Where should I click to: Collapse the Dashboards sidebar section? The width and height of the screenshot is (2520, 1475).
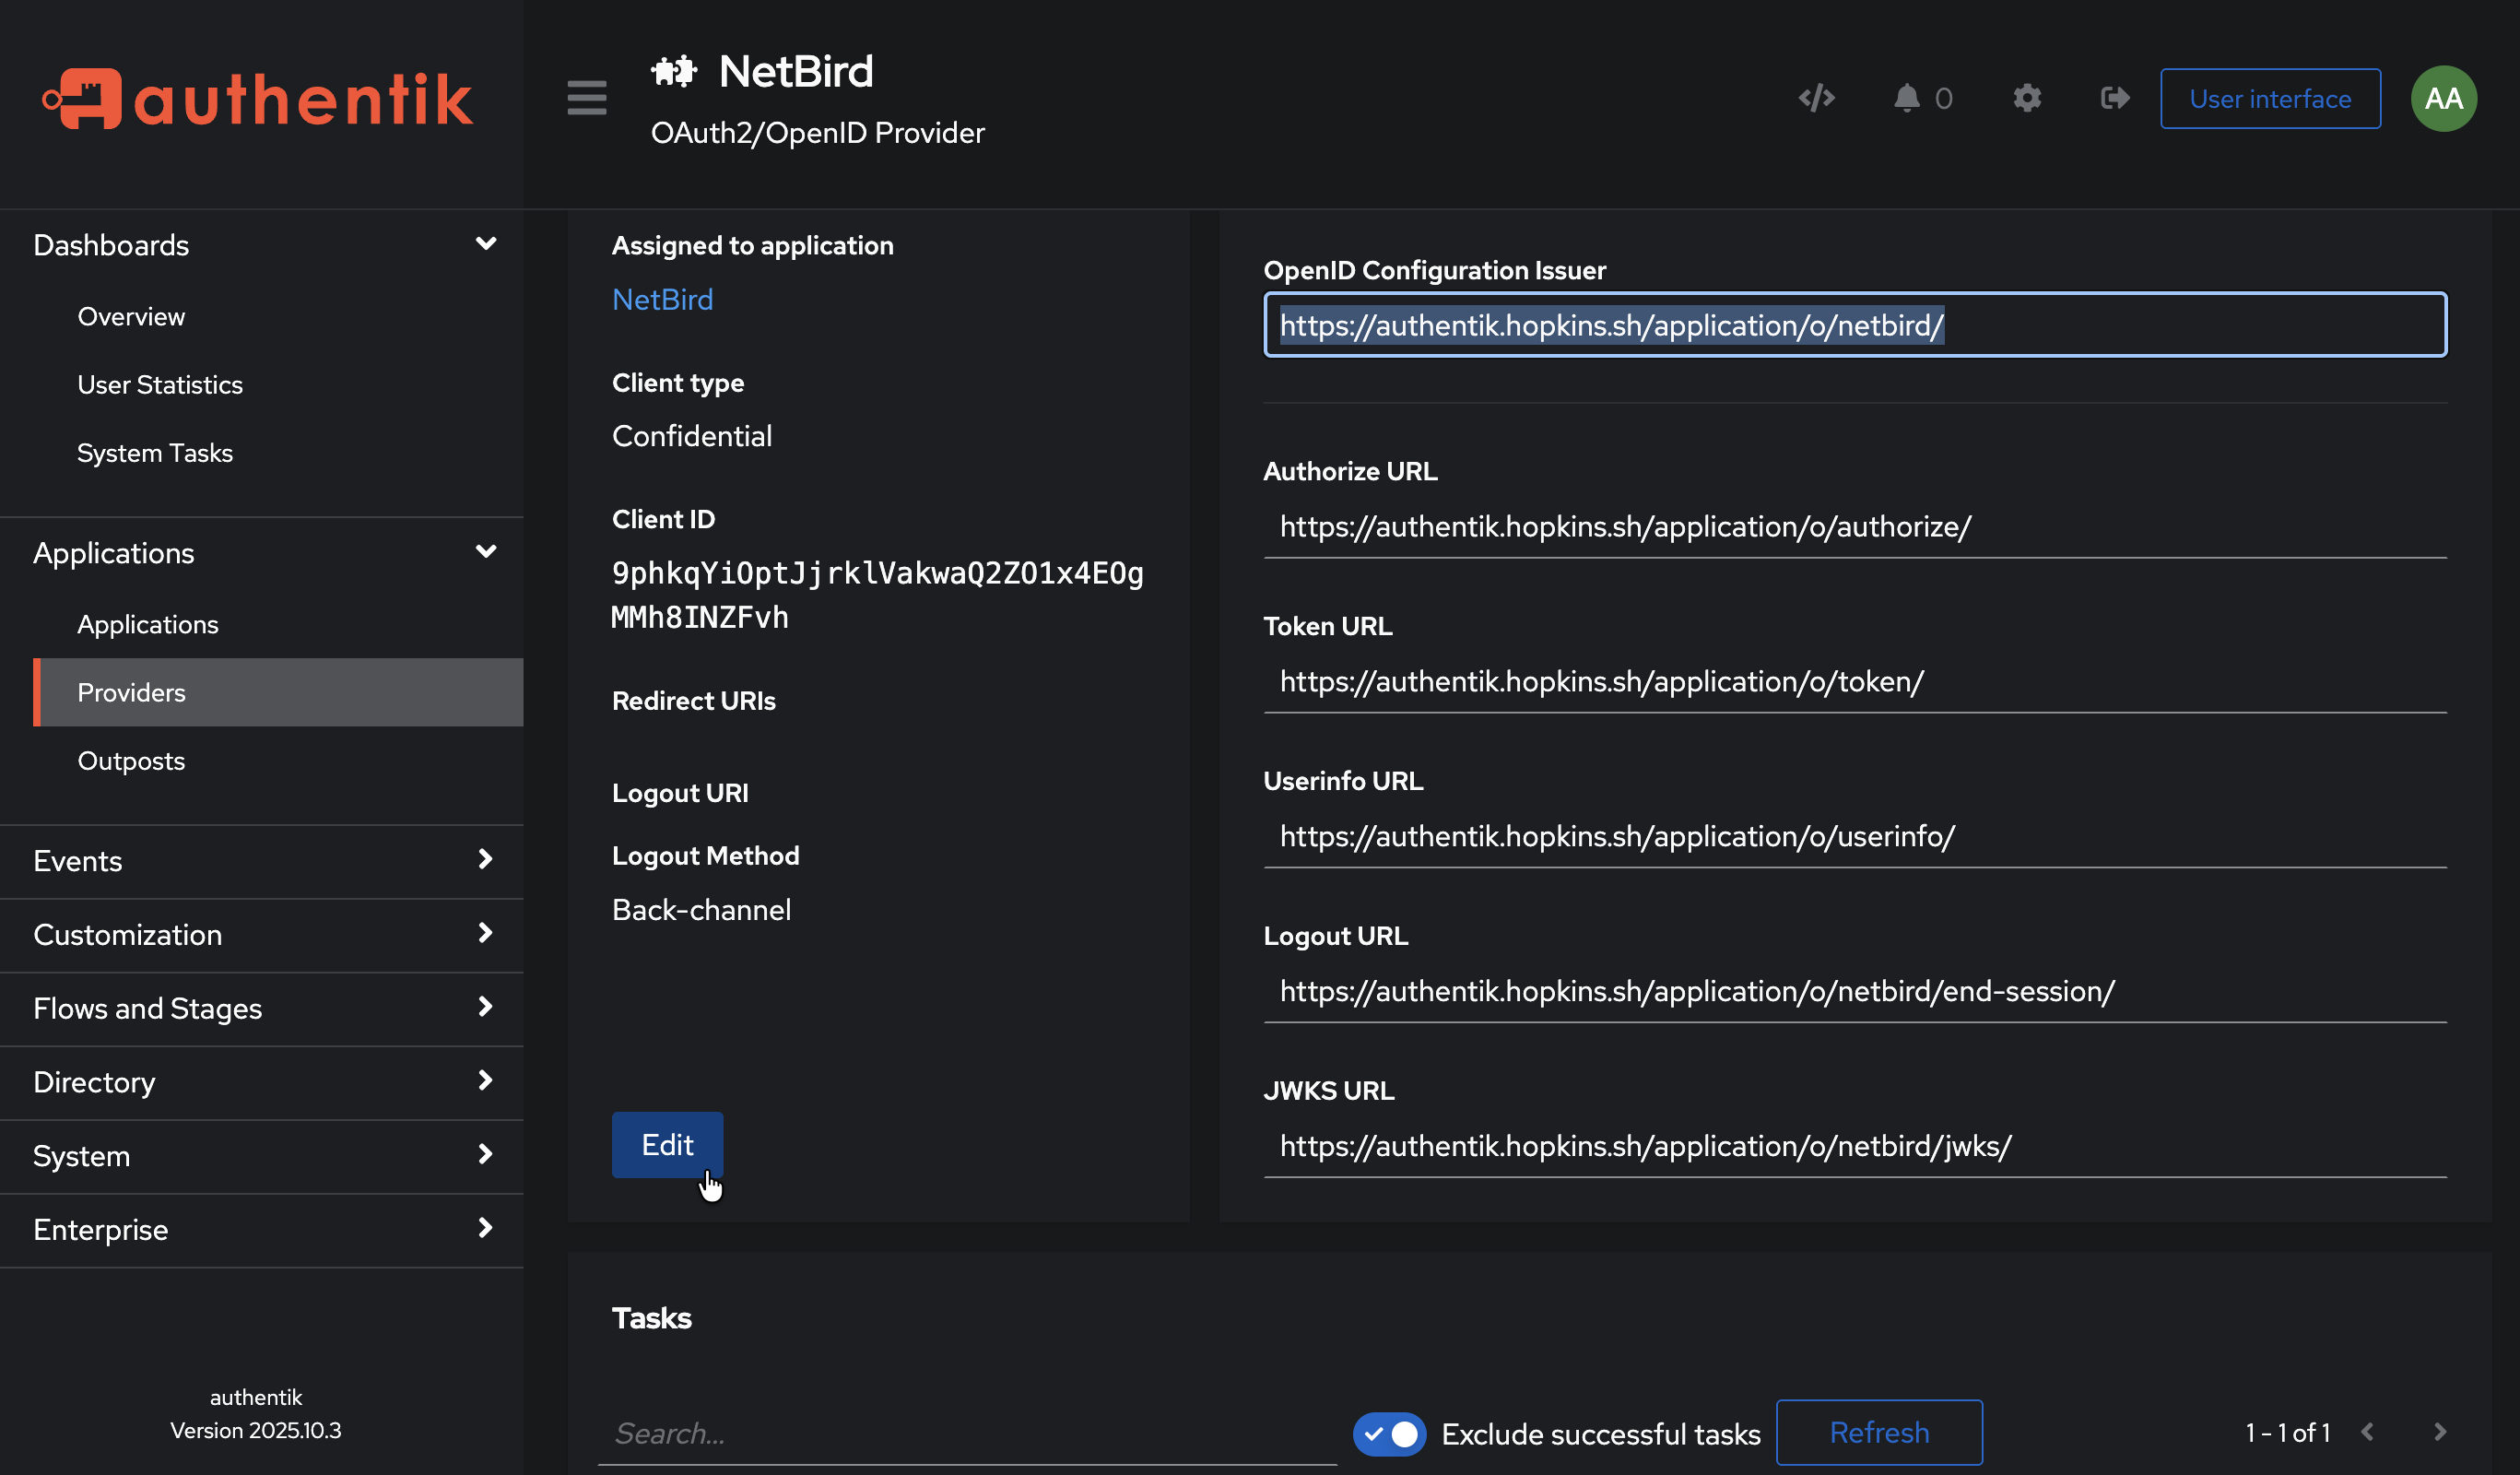[x=486, y=243]
